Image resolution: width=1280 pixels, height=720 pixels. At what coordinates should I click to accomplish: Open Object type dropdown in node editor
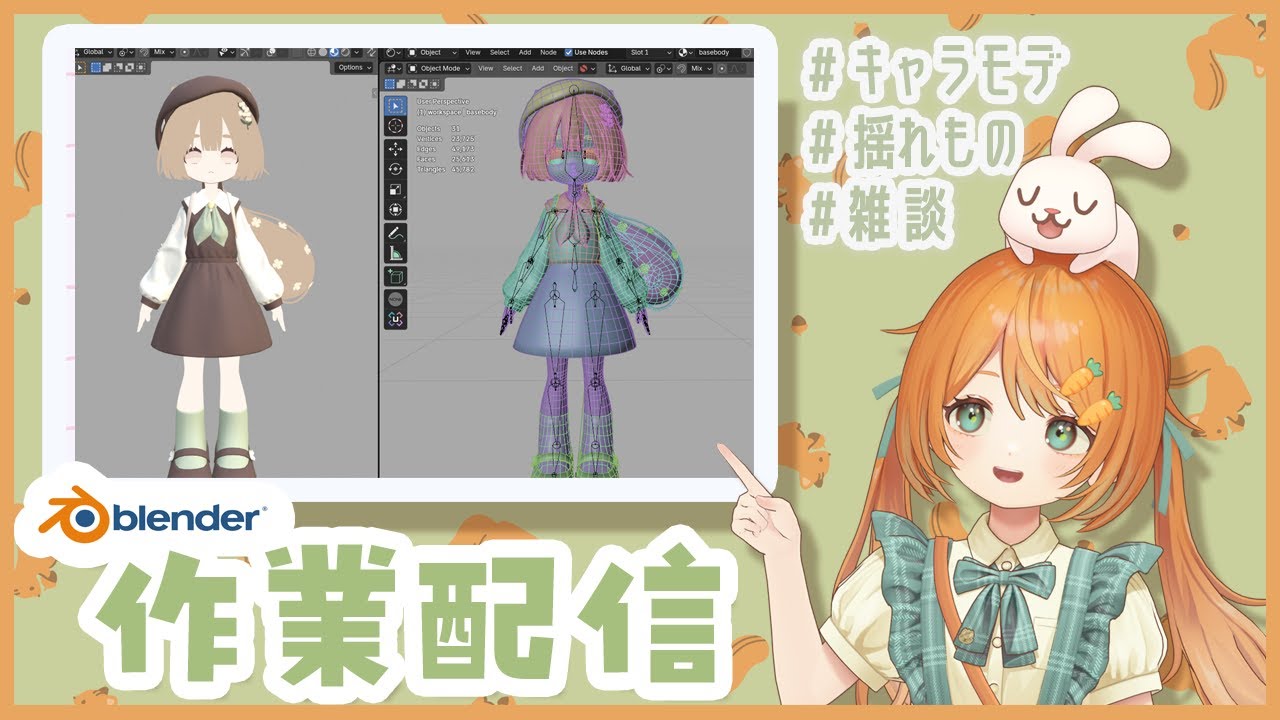click(432, 52)
